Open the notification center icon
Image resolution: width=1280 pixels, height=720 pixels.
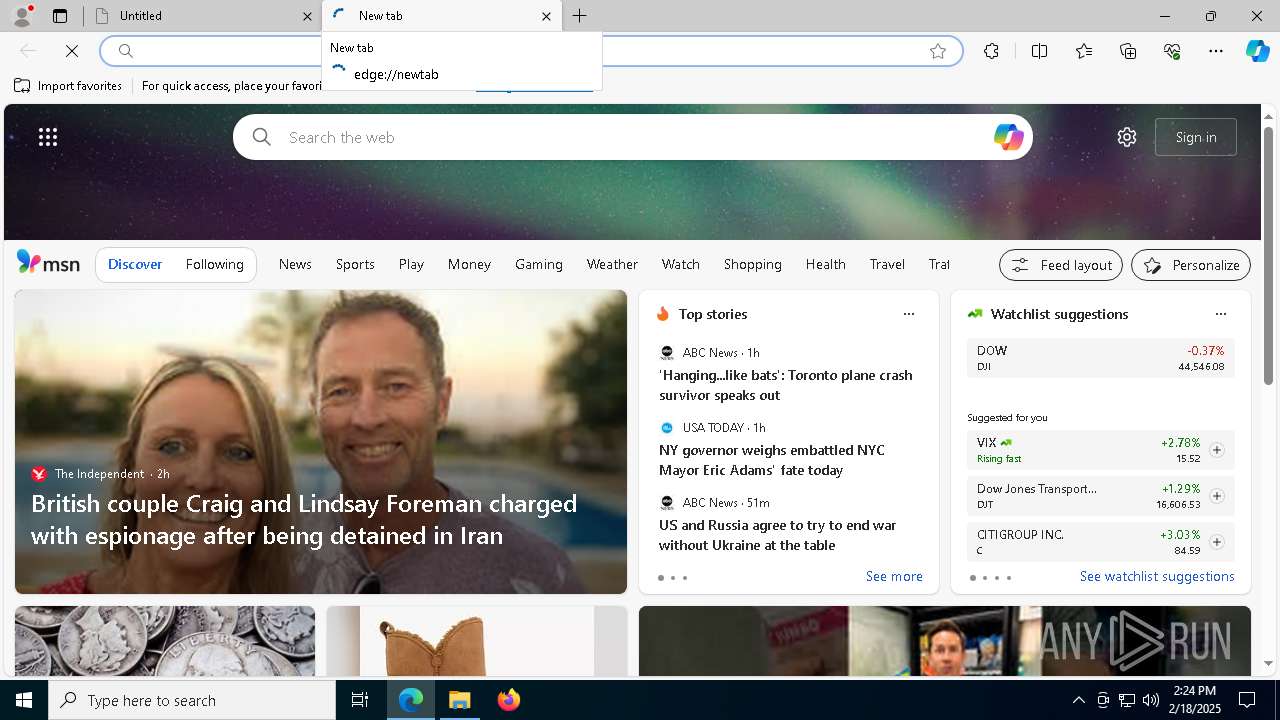tap(1247, 700)
